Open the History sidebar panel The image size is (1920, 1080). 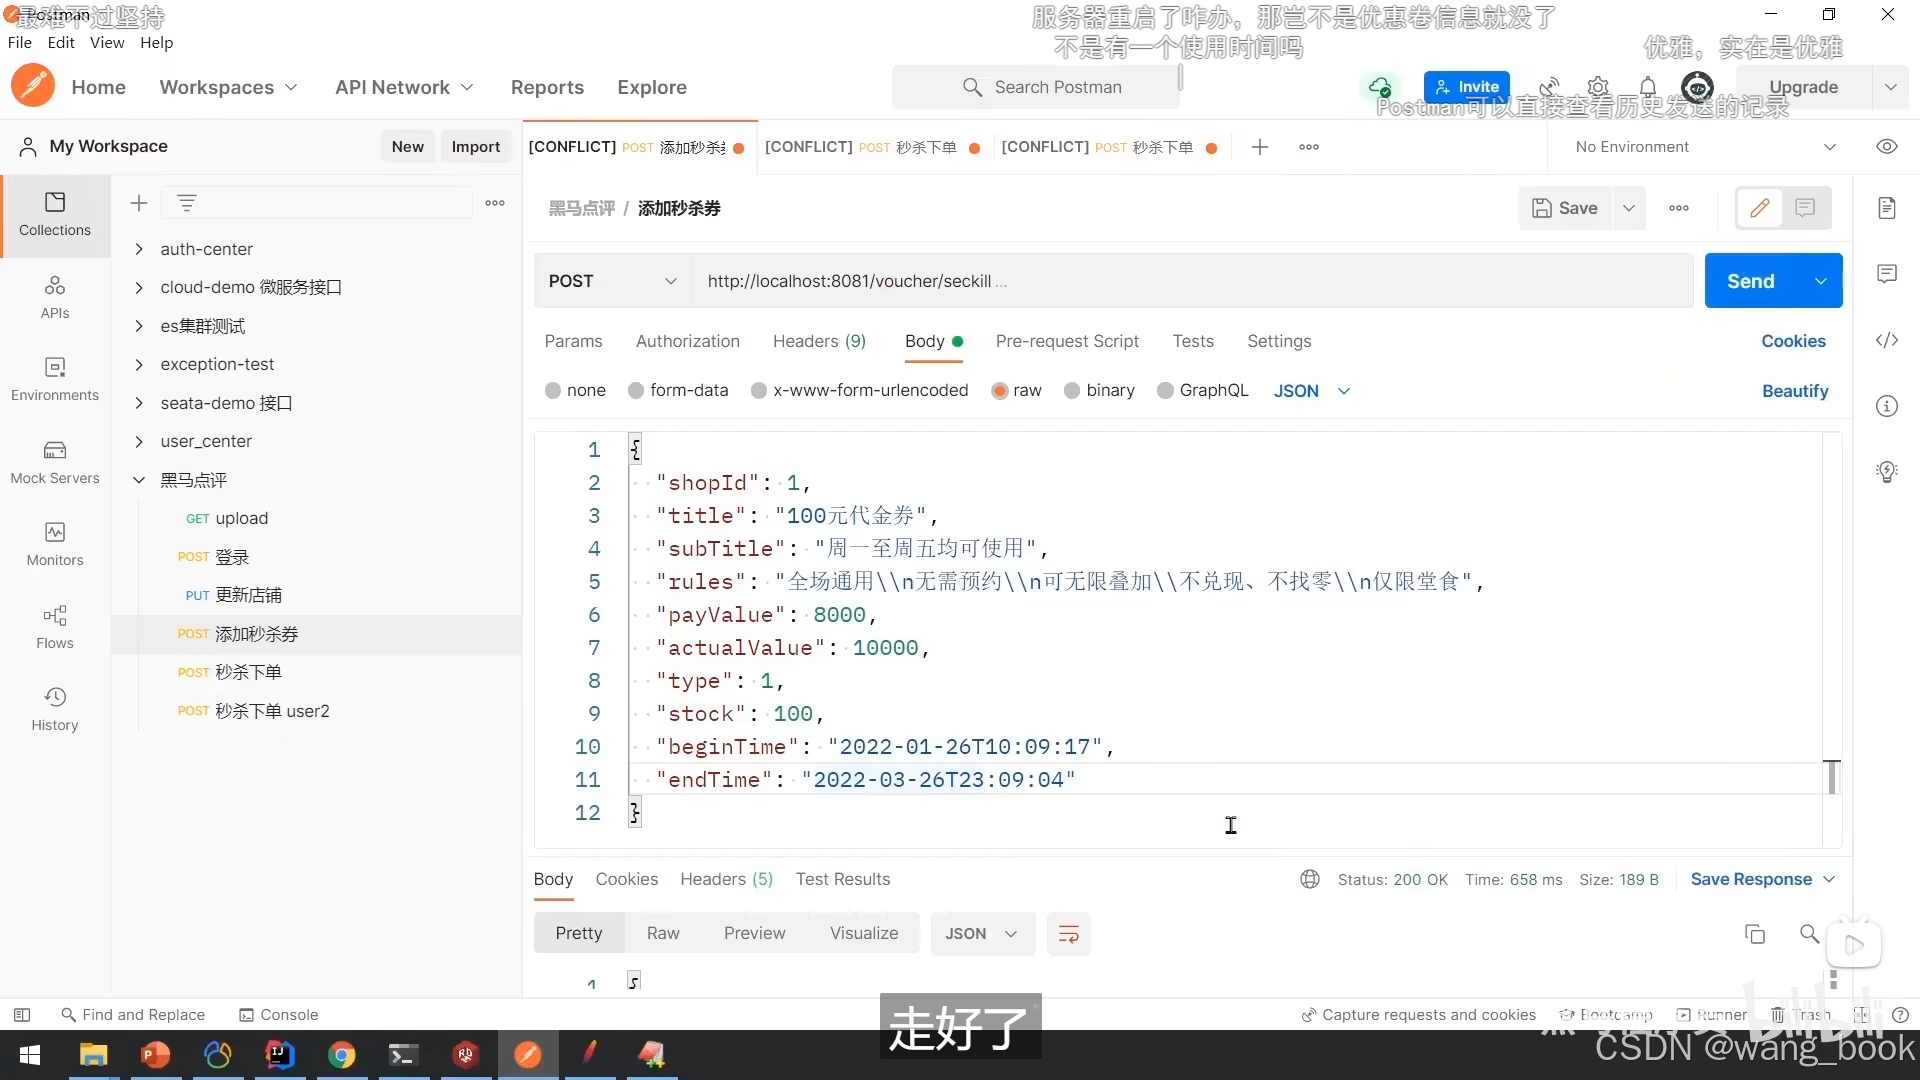55,709
